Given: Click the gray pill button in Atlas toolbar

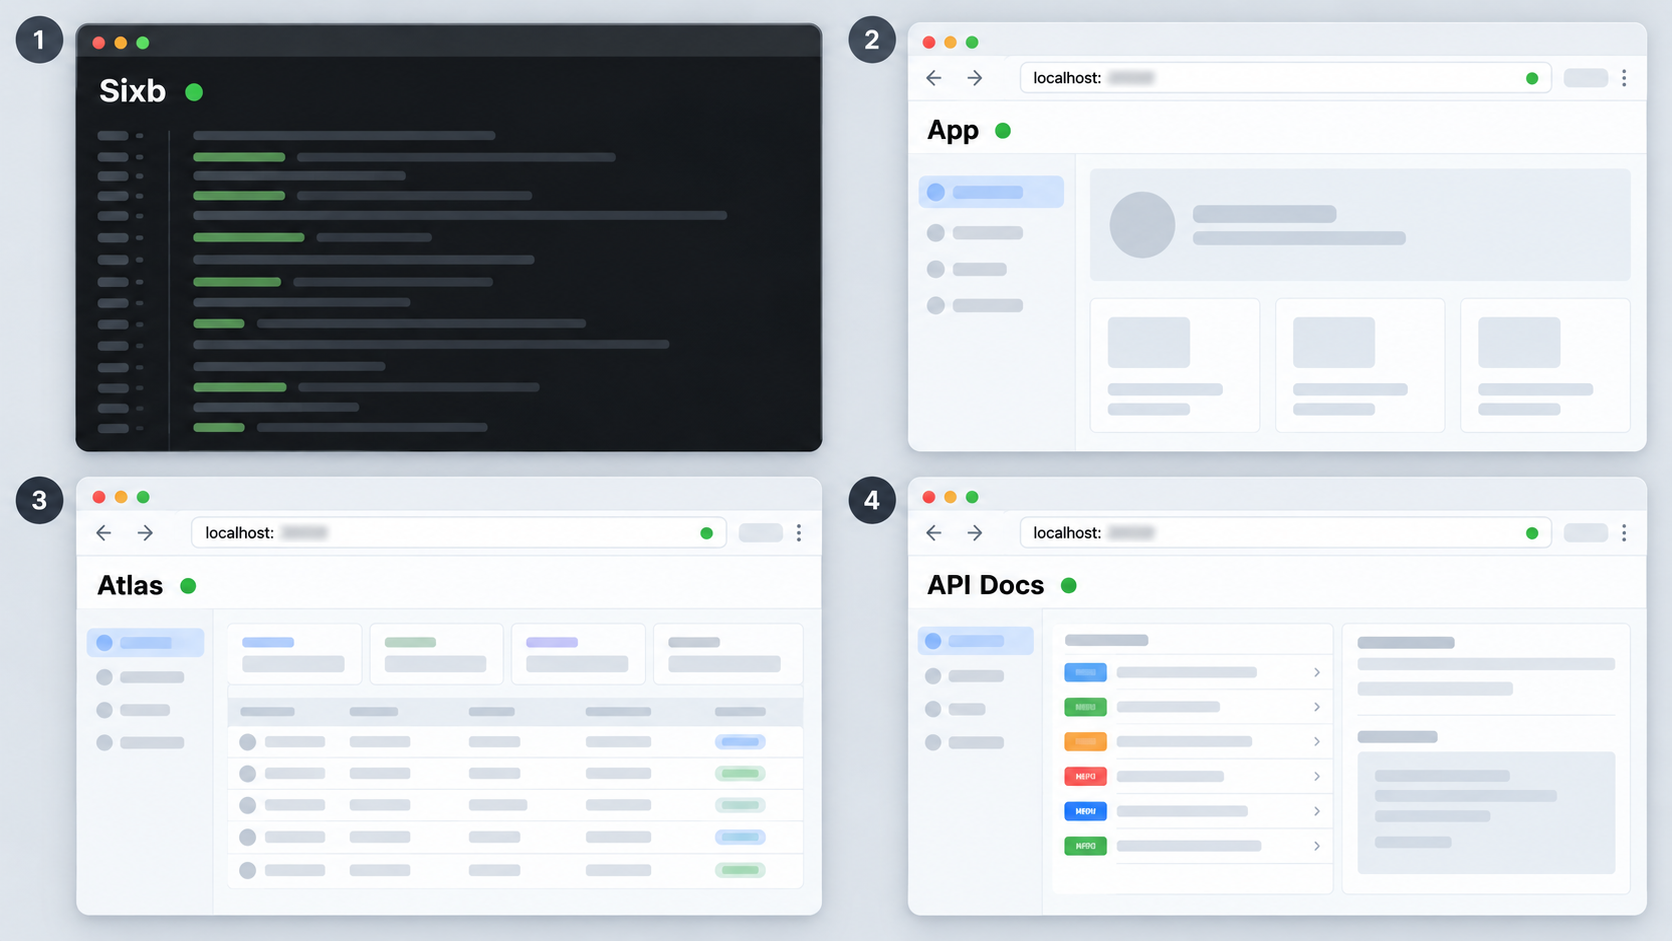Looking at the screenshot, I should pos(761,533).
